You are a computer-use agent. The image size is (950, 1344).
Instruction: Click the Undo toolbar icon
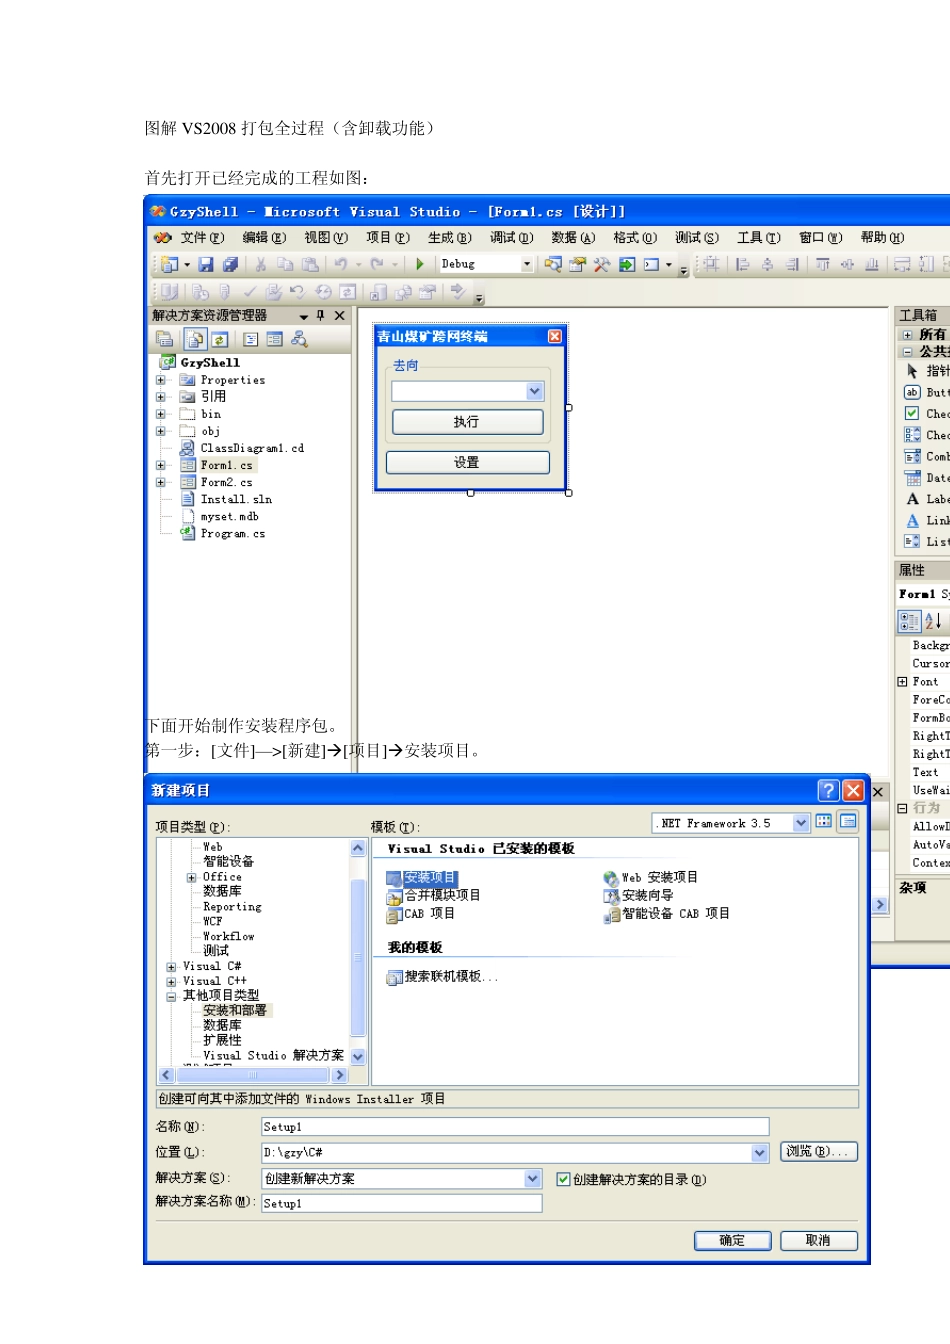click(x=340, y=264)
